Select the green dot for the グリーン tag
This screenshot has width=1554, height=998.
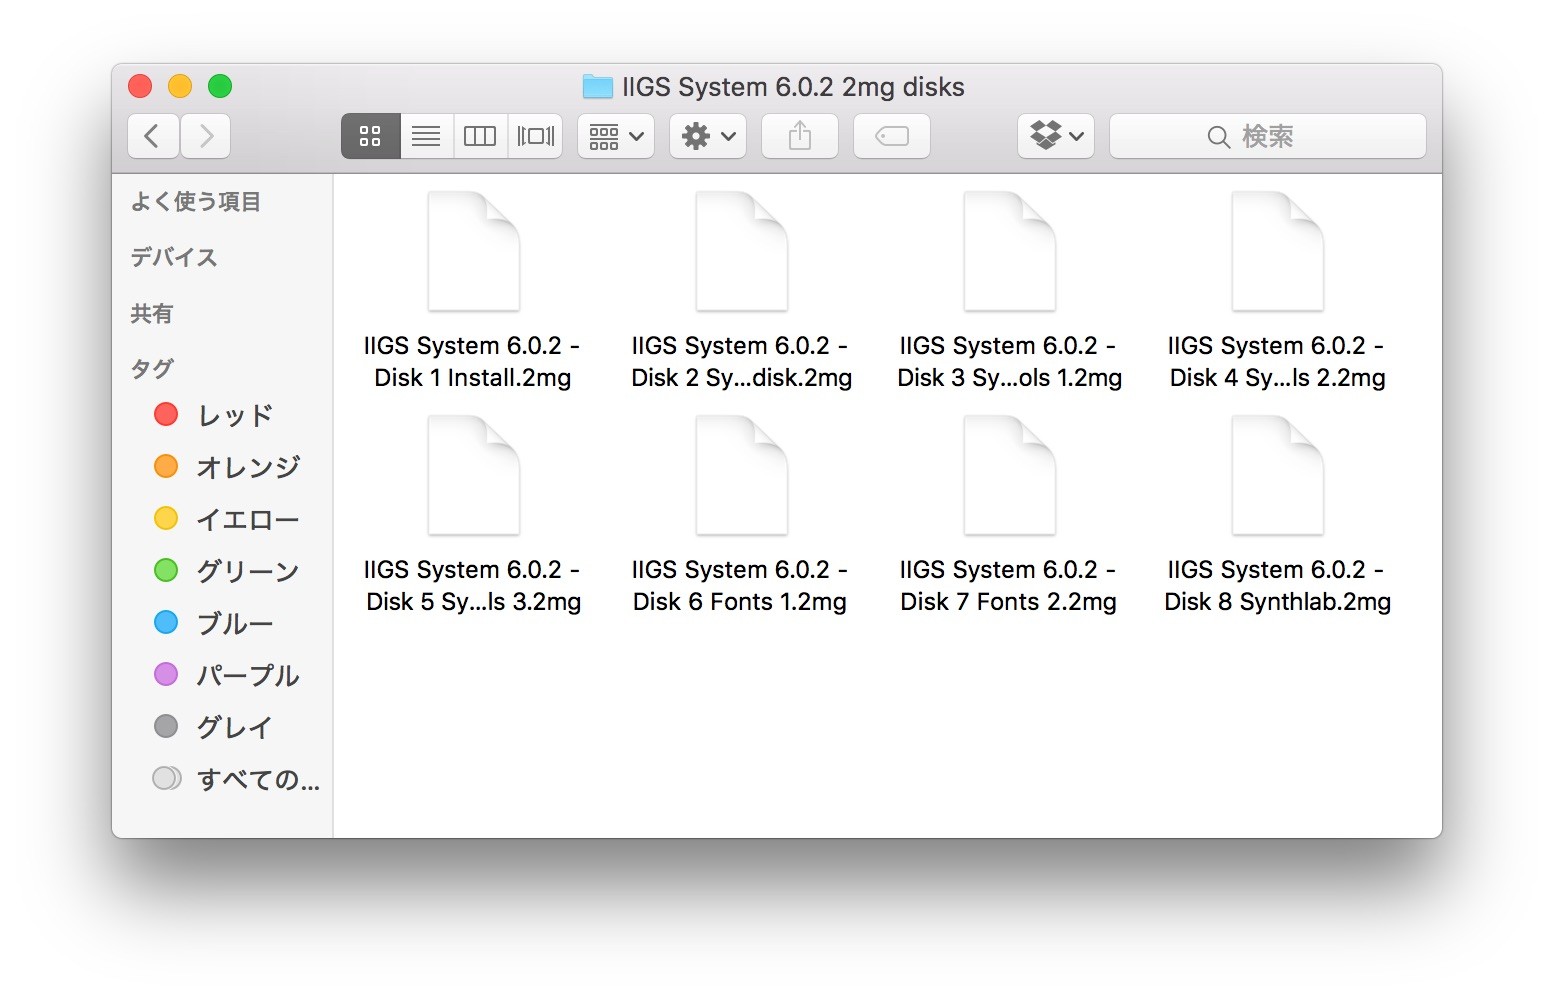click(x=166, y=571)
